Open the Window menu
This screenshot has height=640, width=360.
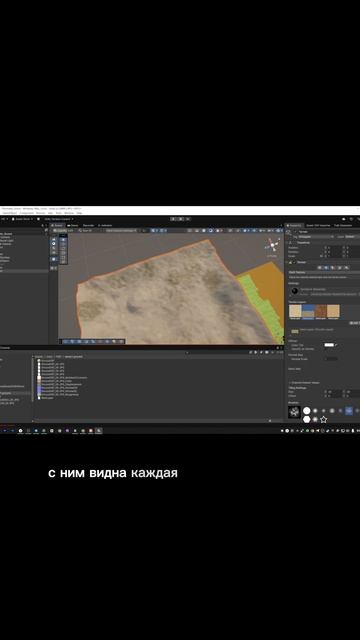(69, 213)
